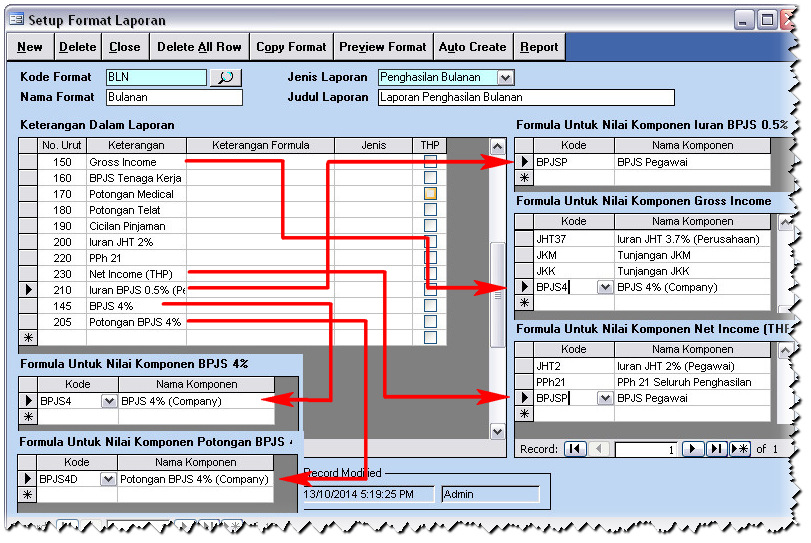Go to last record in navigator
This screenshot has height=543, width=811.
716,449
